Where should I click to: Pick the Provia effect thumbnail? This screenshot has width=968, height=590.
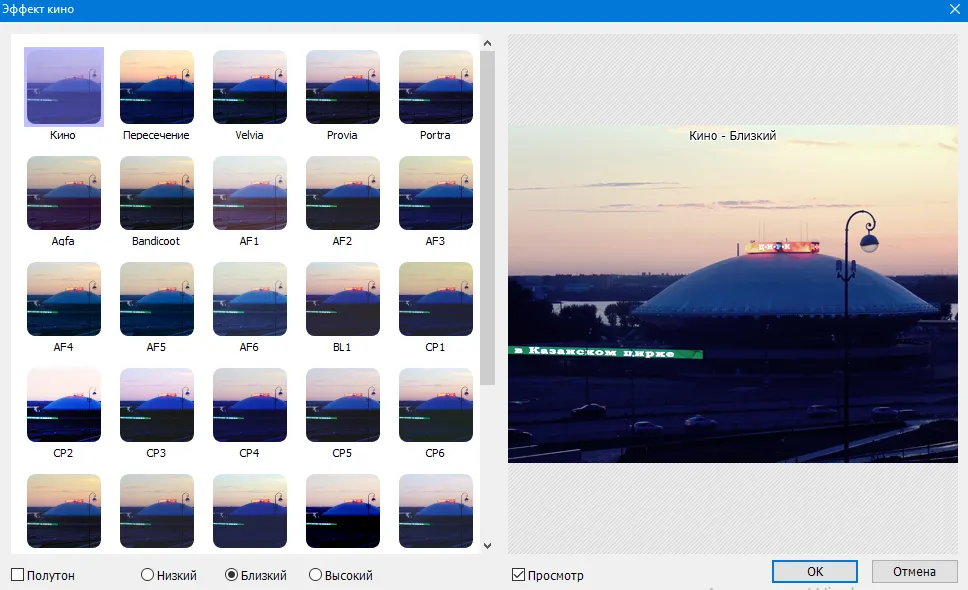pos(343,87)
